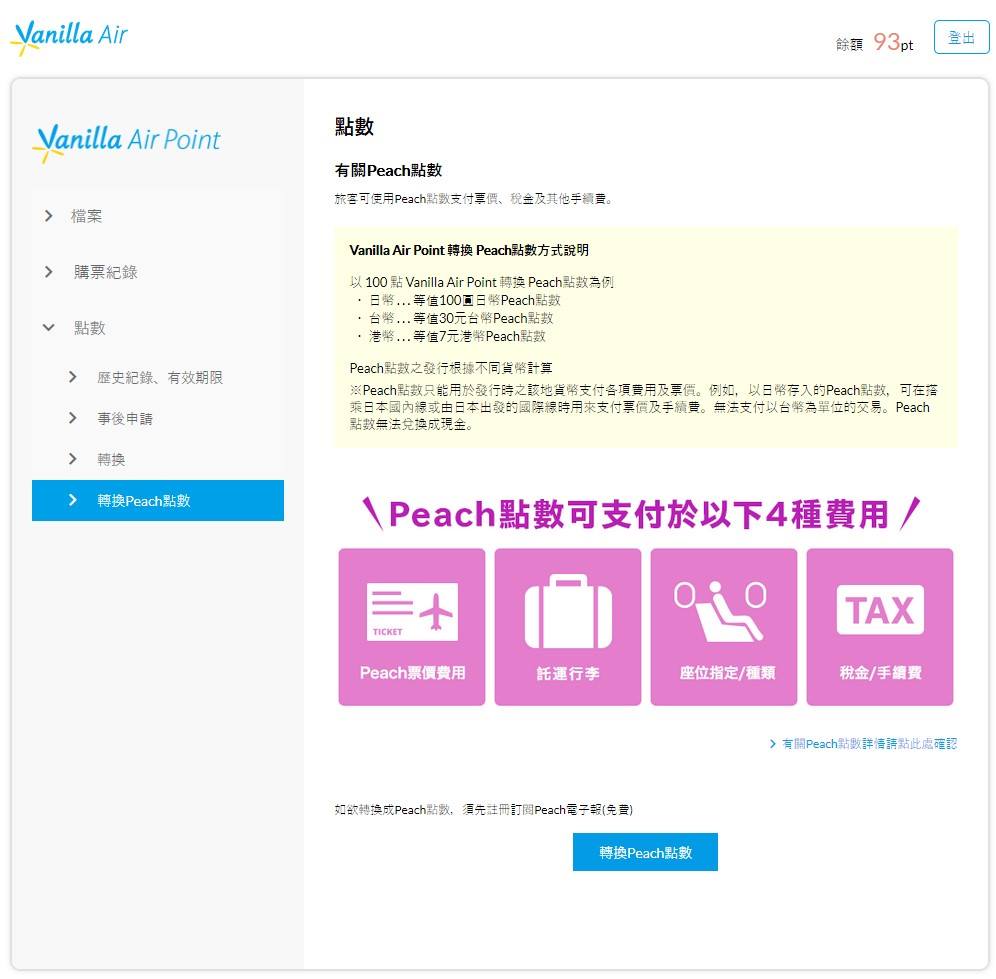Click the chevron beside 轉換
Image resolution: width=996 pixels, height=979 pixels.
72,459
